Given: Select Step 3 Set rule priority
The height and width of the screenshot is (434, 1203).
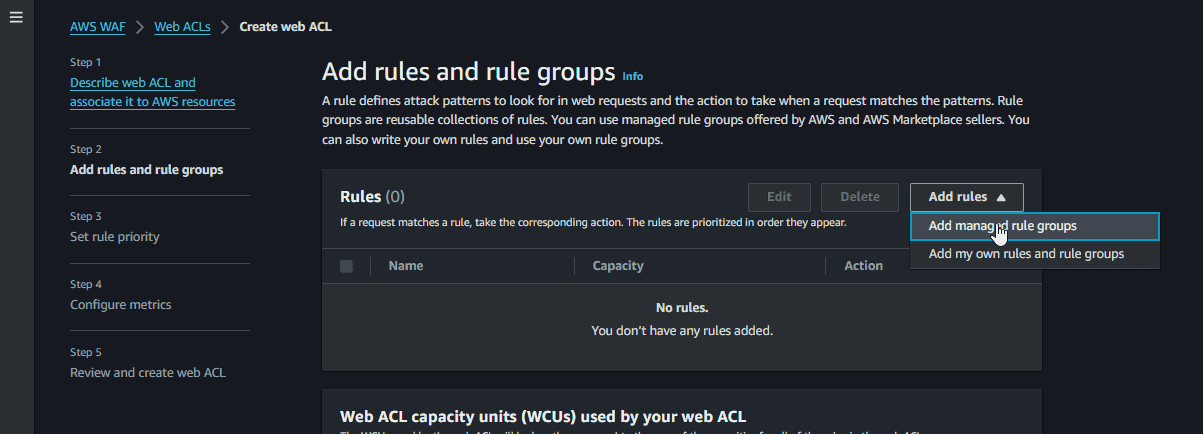Looking at the screenshot, I should pos(115,237).
